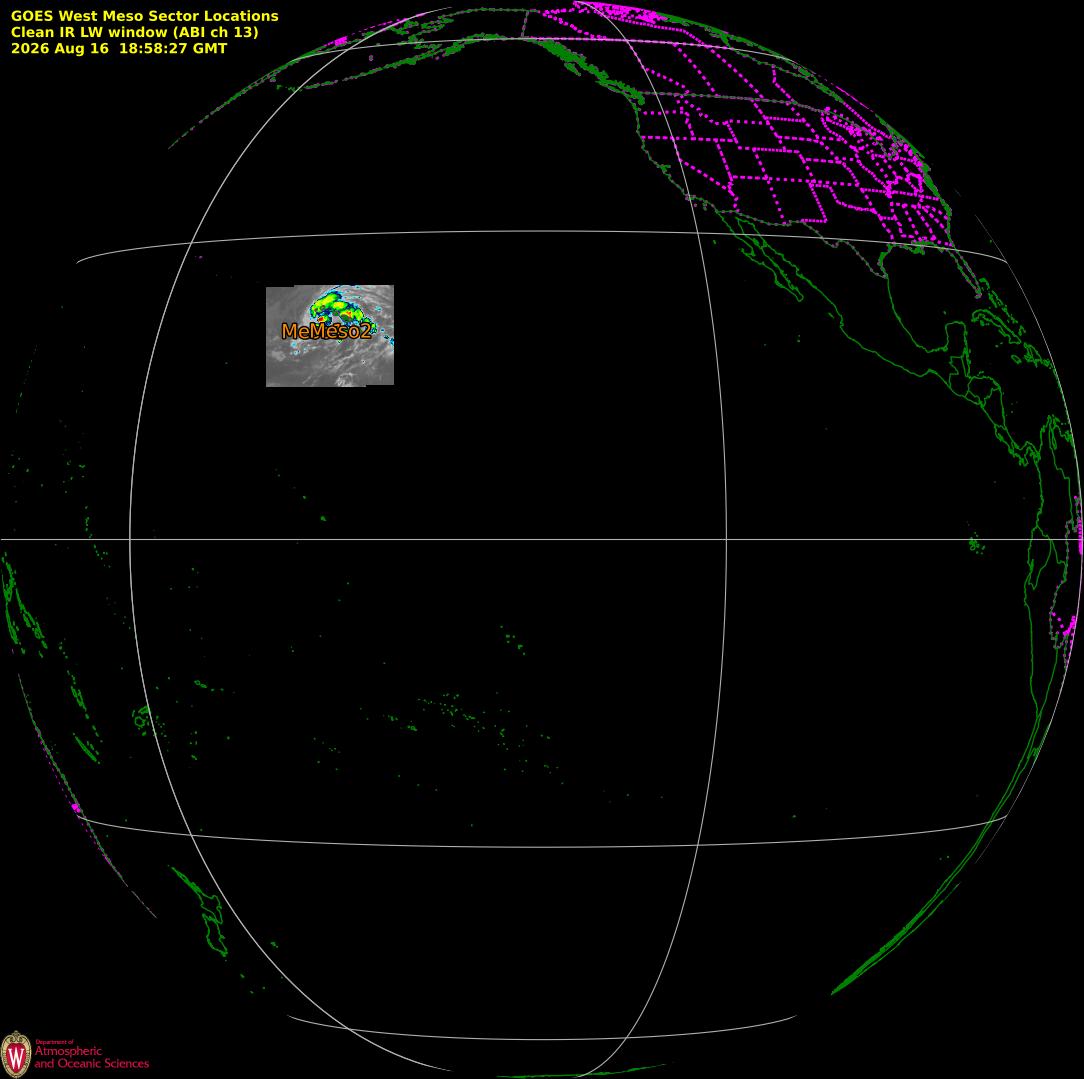This screenshot has width=1084, height=1079.
Task: Click the Clean IR LW window channel text
Action: click(134, 32)
